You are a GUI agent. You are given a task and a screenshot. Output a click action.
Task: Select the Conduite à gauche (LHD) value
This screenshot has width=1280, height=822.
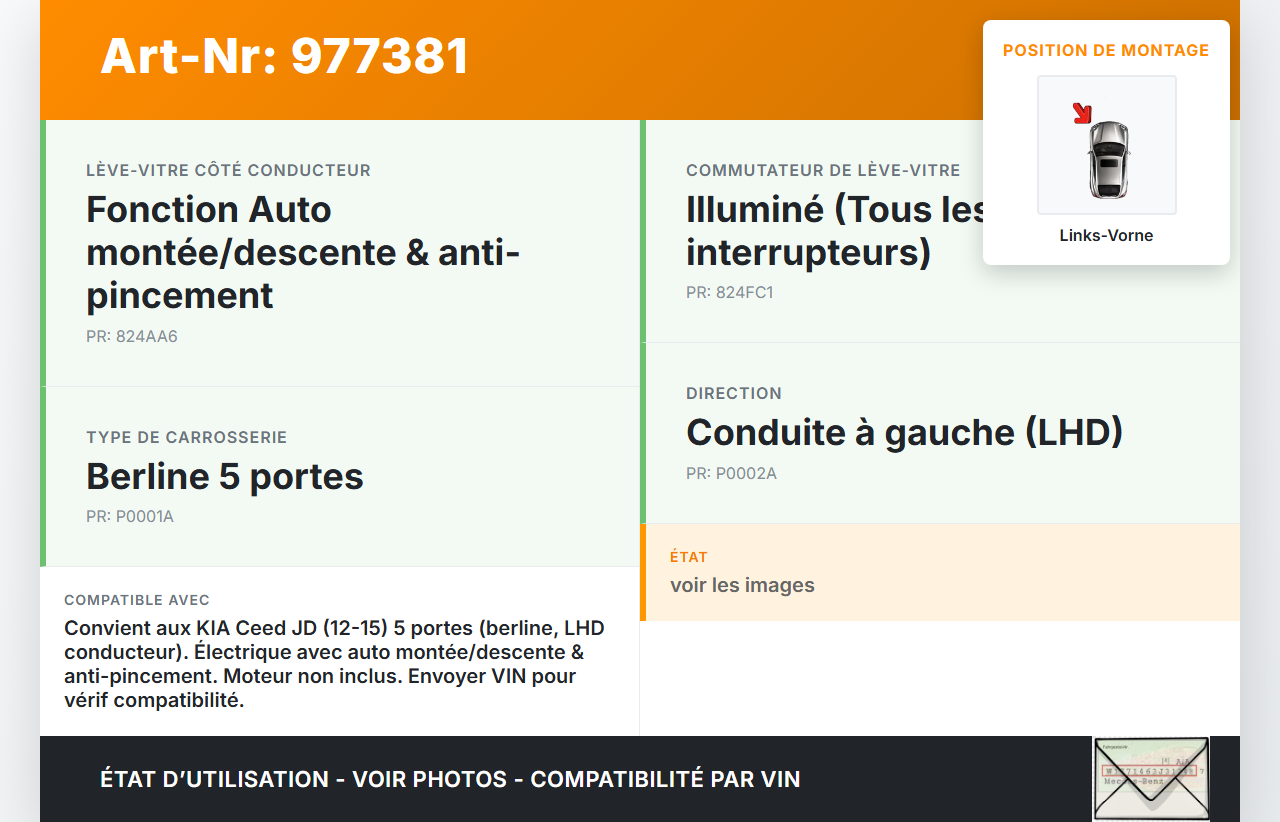[x=905, y=432]
